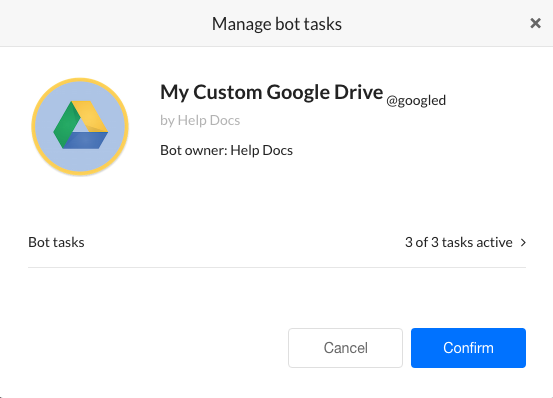Open '3 of 3 tasks active' details
Screen dimensions: 553x398
click(x=458, y=243)
